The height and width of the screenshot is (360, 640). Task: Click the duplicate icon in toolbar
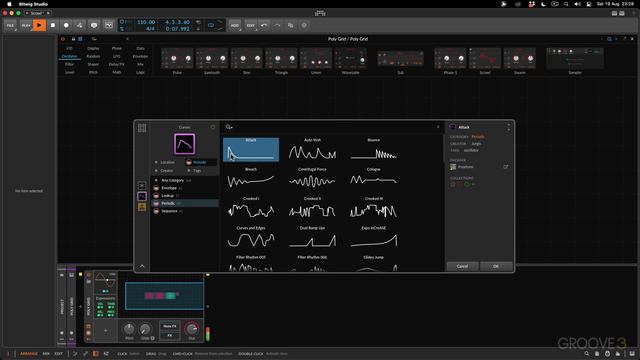[291, 25]
